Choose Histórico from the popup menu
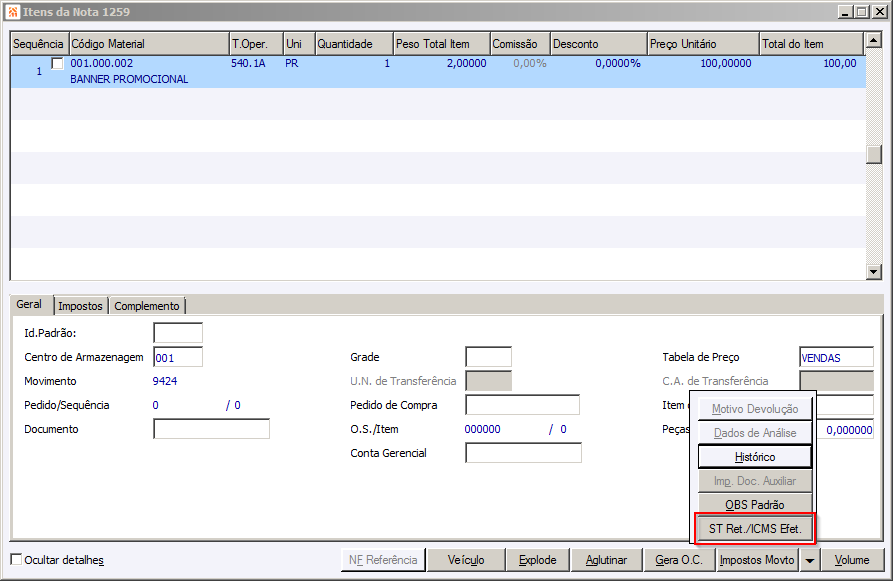 [x=755, y=457]
